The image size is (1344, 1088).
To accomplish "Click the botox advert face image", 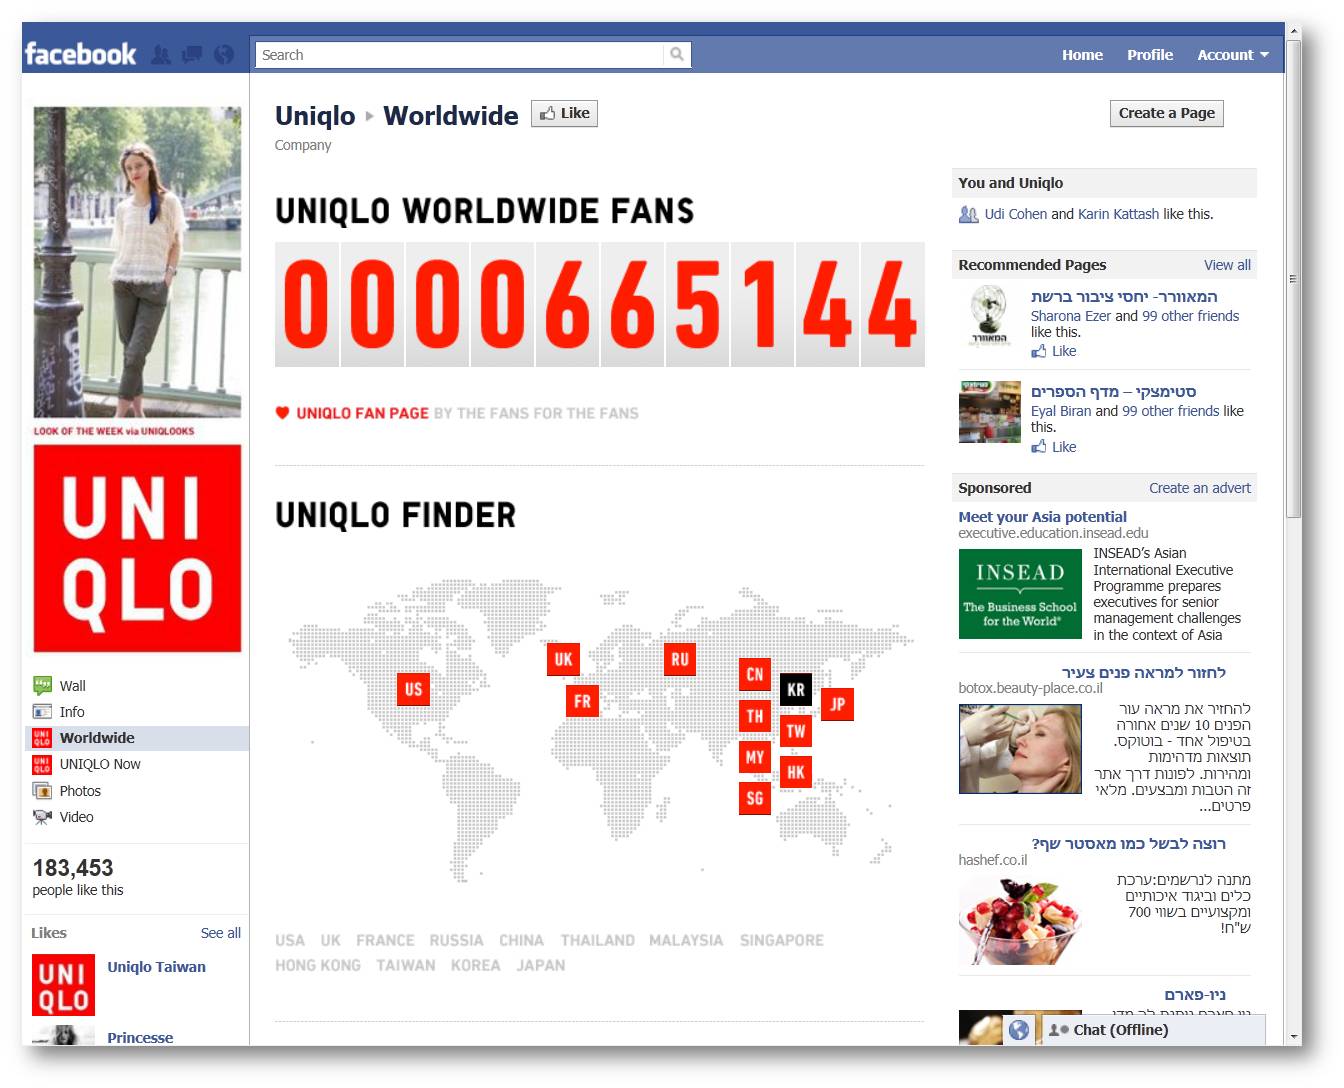I will [x=1020, y=749].
